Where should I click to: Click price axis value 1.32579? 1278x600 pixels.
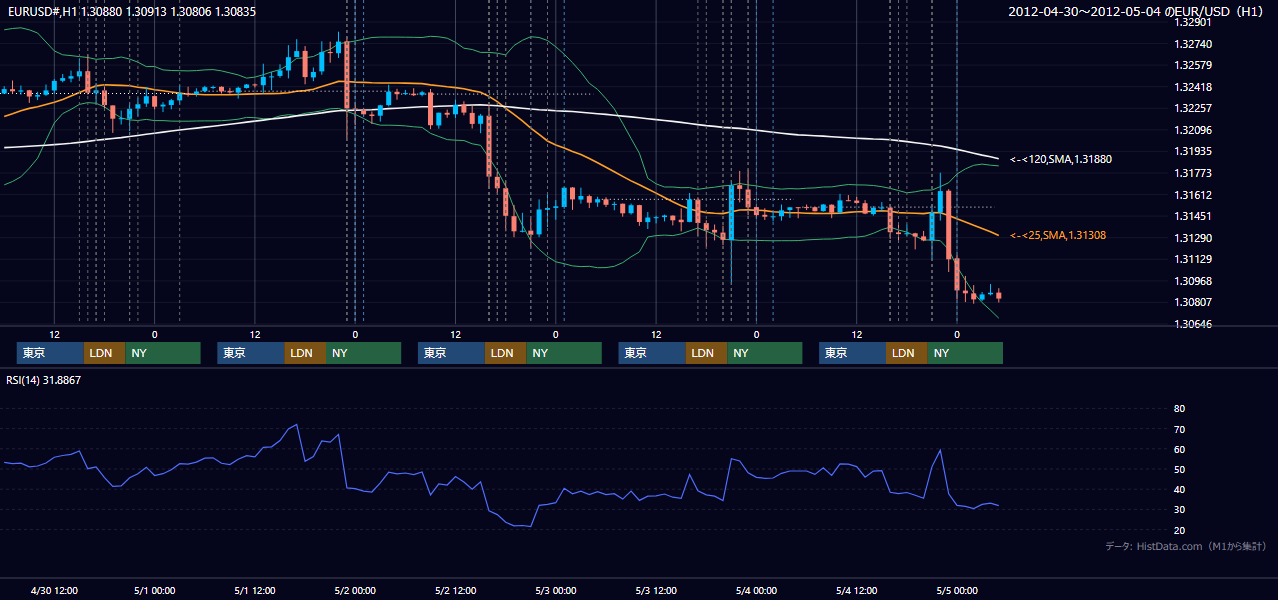click(1192, 66)
